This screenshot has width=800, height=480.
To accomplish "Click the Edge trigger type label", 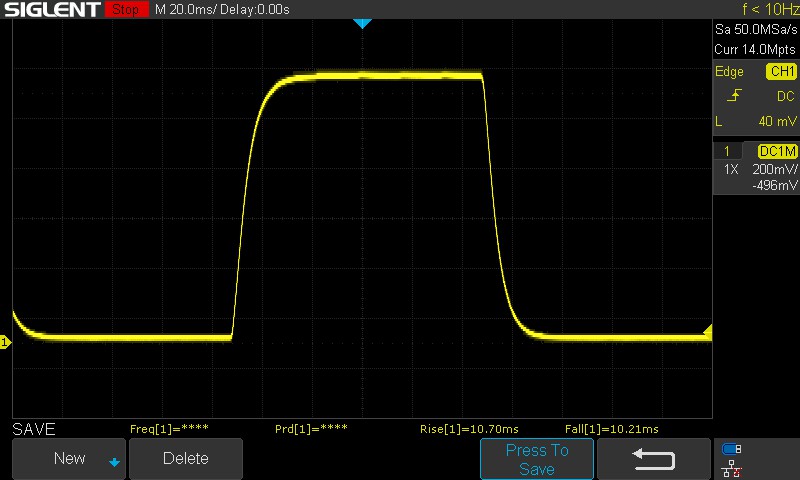I will (729, 71).
